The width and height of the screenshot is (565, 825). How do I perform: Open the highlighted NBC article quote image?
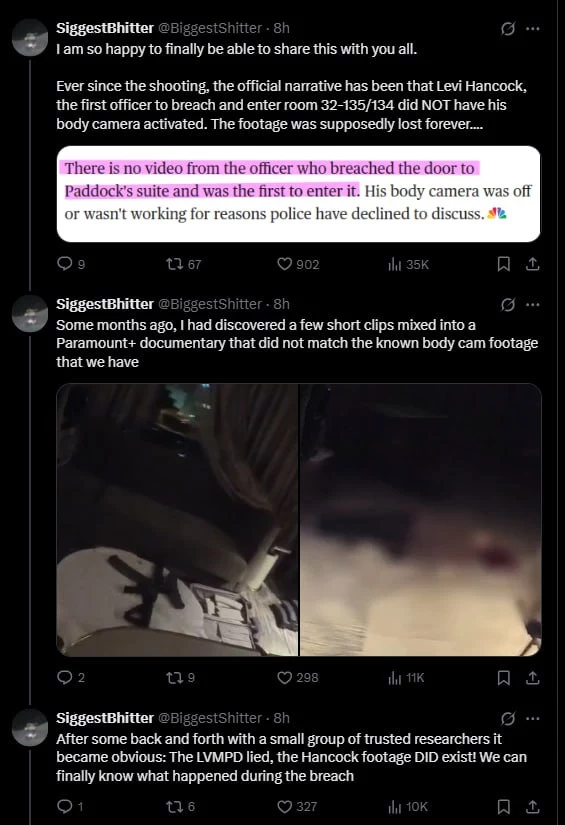pos(298,194)
